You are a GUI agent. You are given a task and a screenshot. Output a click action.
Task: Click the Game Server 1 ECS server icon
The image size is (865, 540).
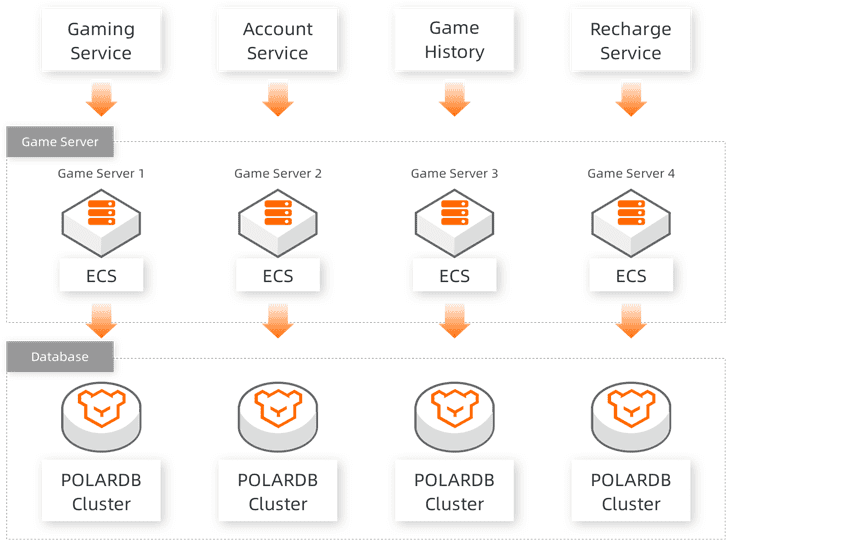pos(101,223)
